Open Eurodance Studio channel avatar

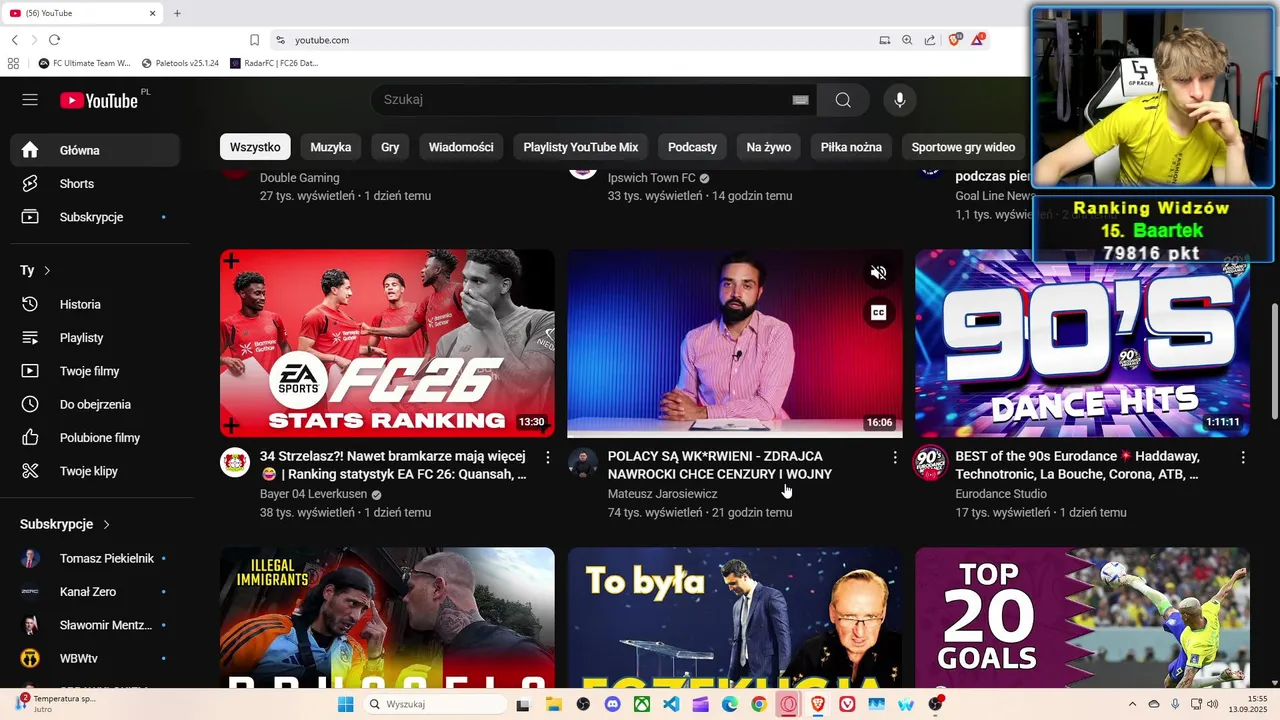[931, 462]
